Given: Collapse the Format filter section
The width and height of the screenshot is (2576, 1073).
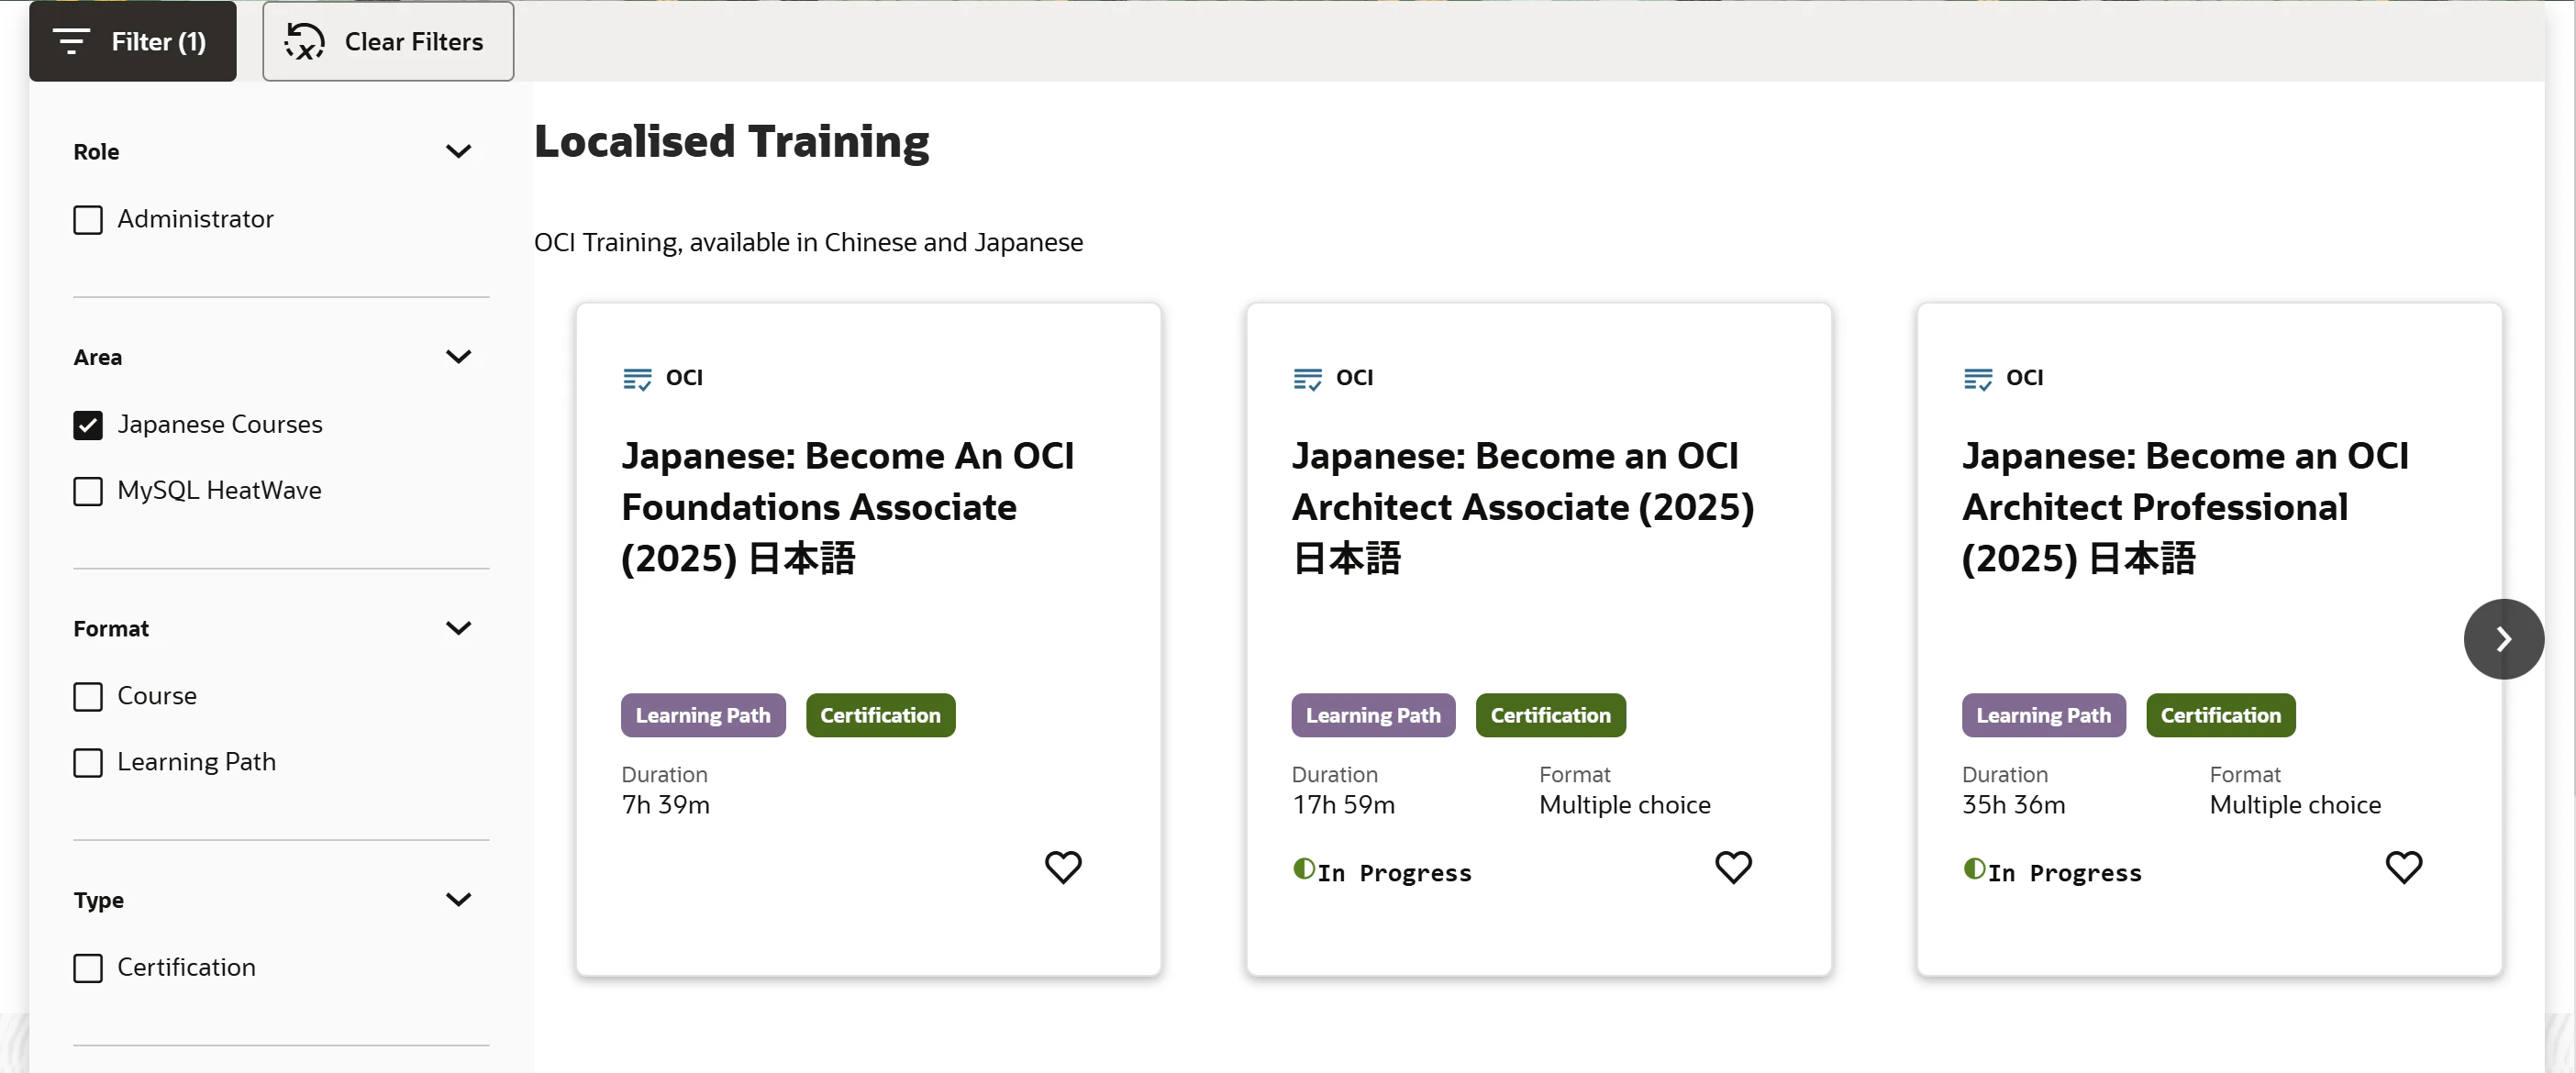Looking at the screenshot, I should tap(458, 628).
